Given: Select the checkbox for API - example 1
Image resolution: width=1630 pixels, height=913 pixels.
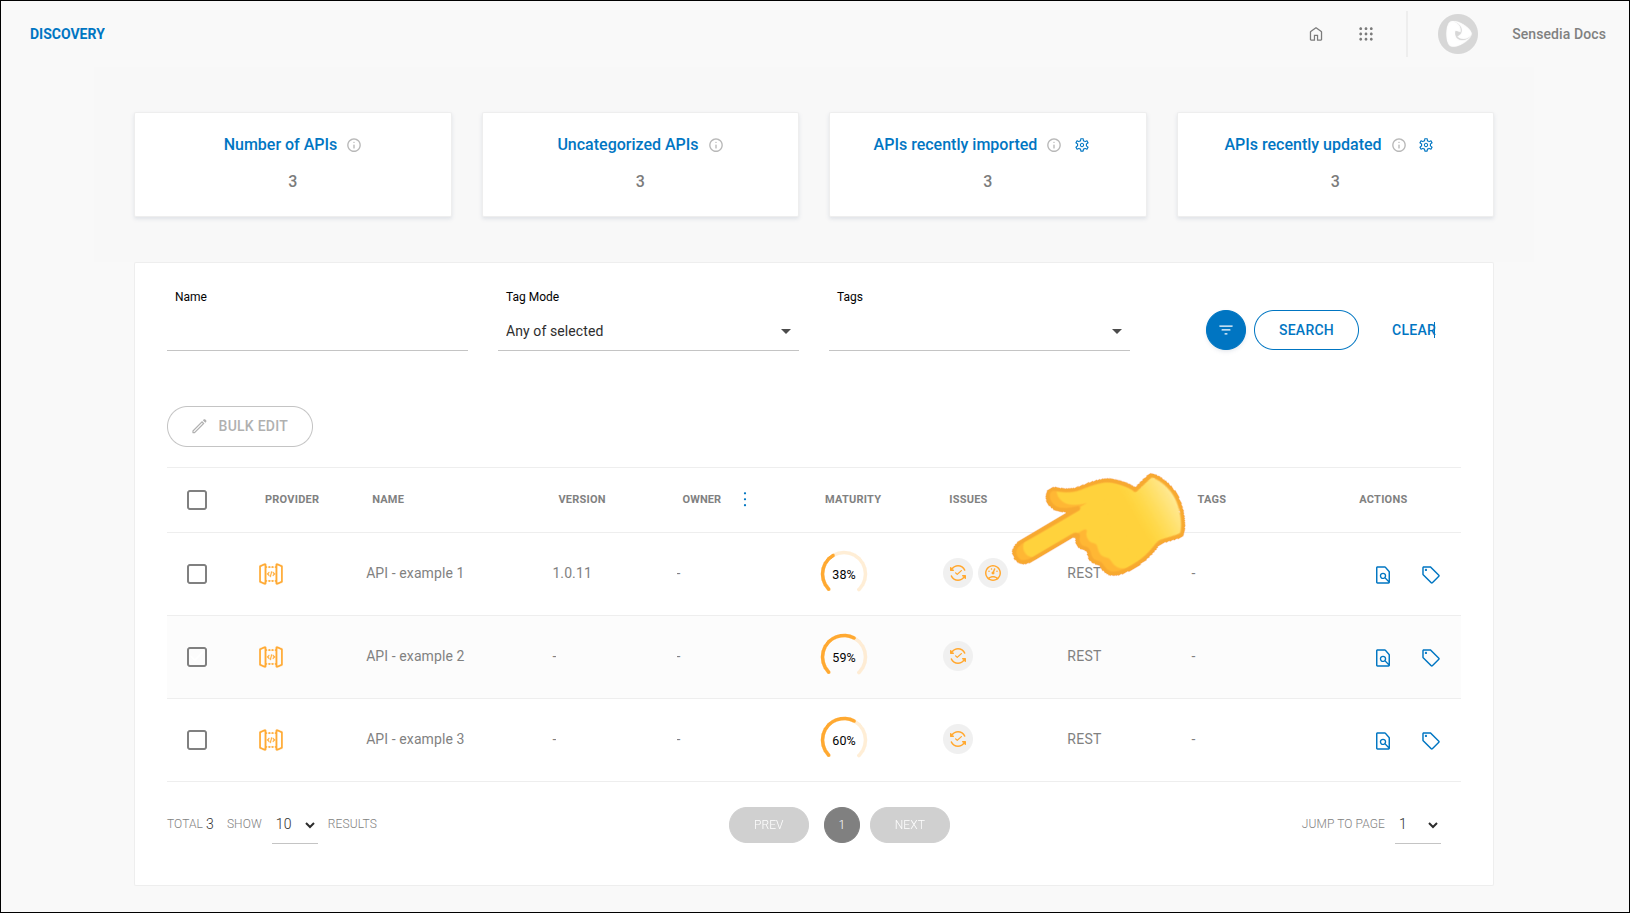Looking at the screenshot, I should [x=197, y=573].
